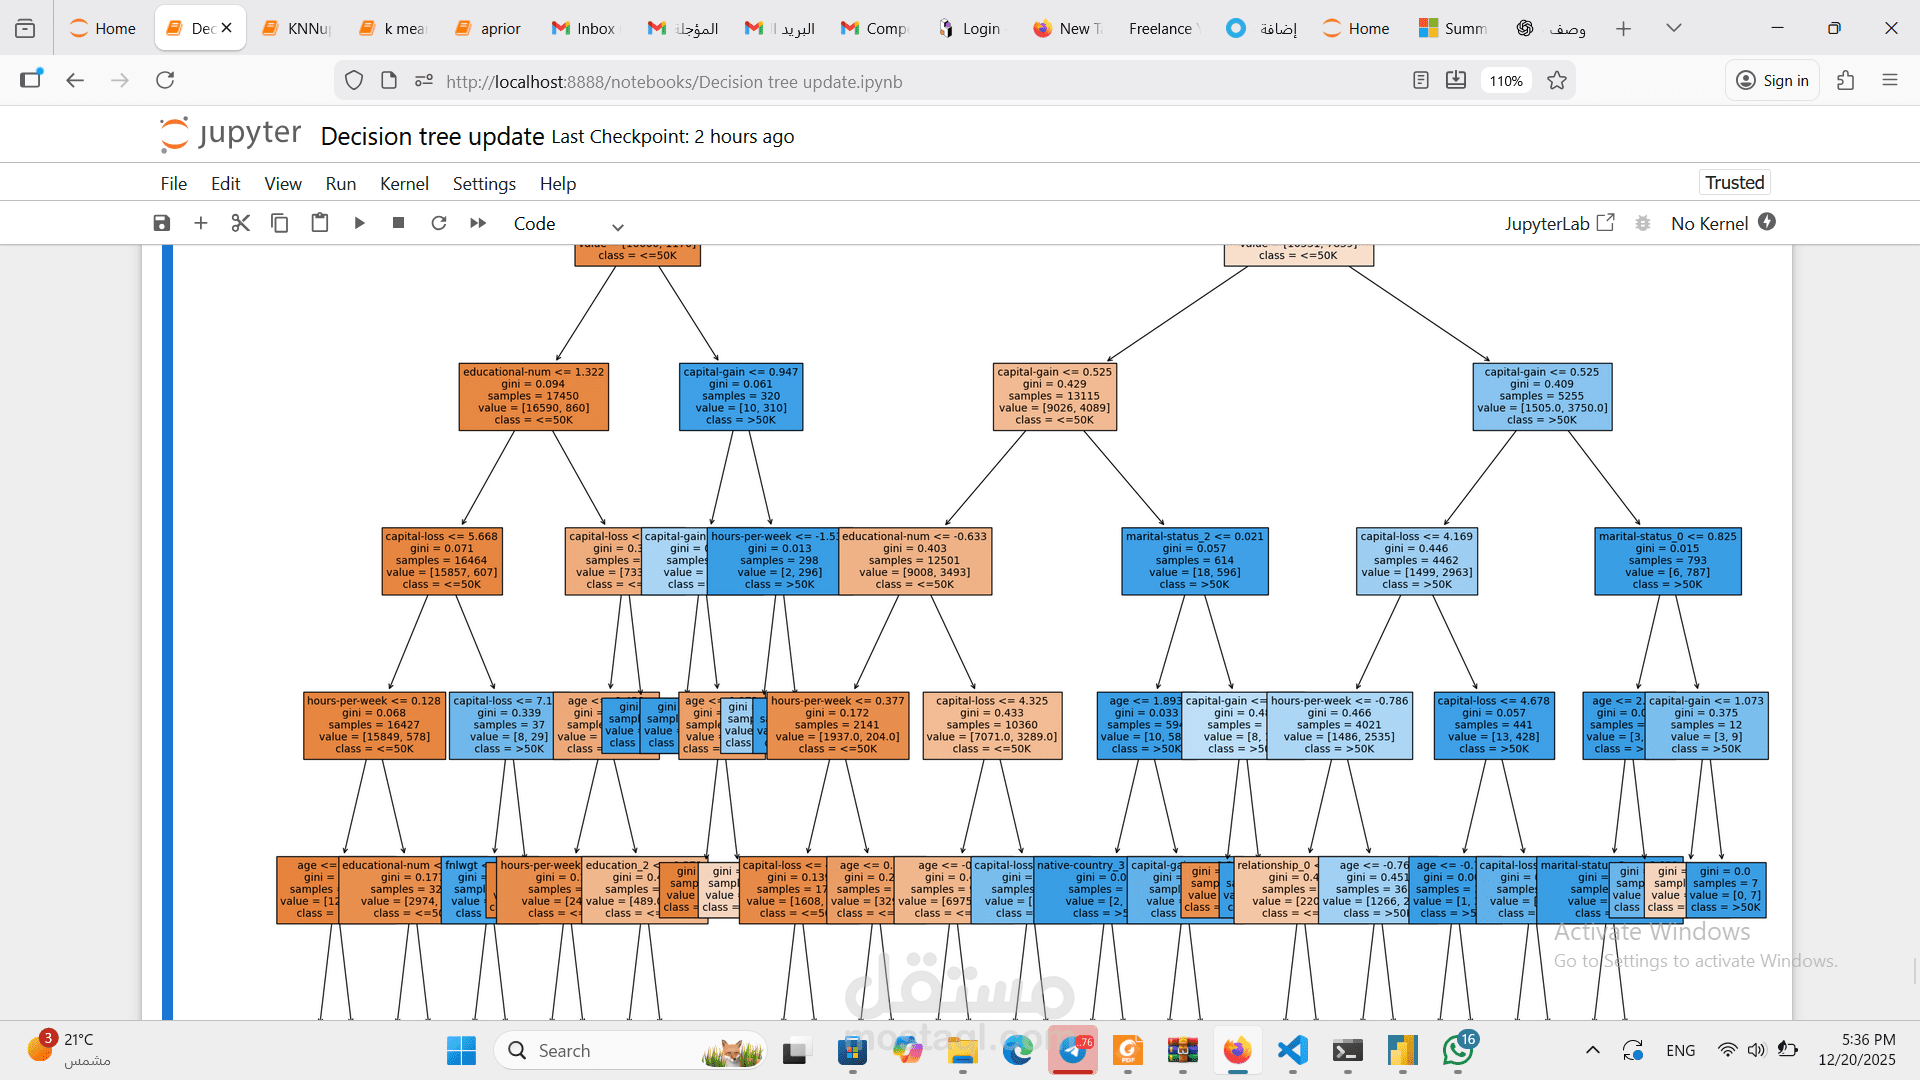Screen dimensions: 1920x1080
Task: Save the notebook using the save icon
Action: (x=161, y=223)
